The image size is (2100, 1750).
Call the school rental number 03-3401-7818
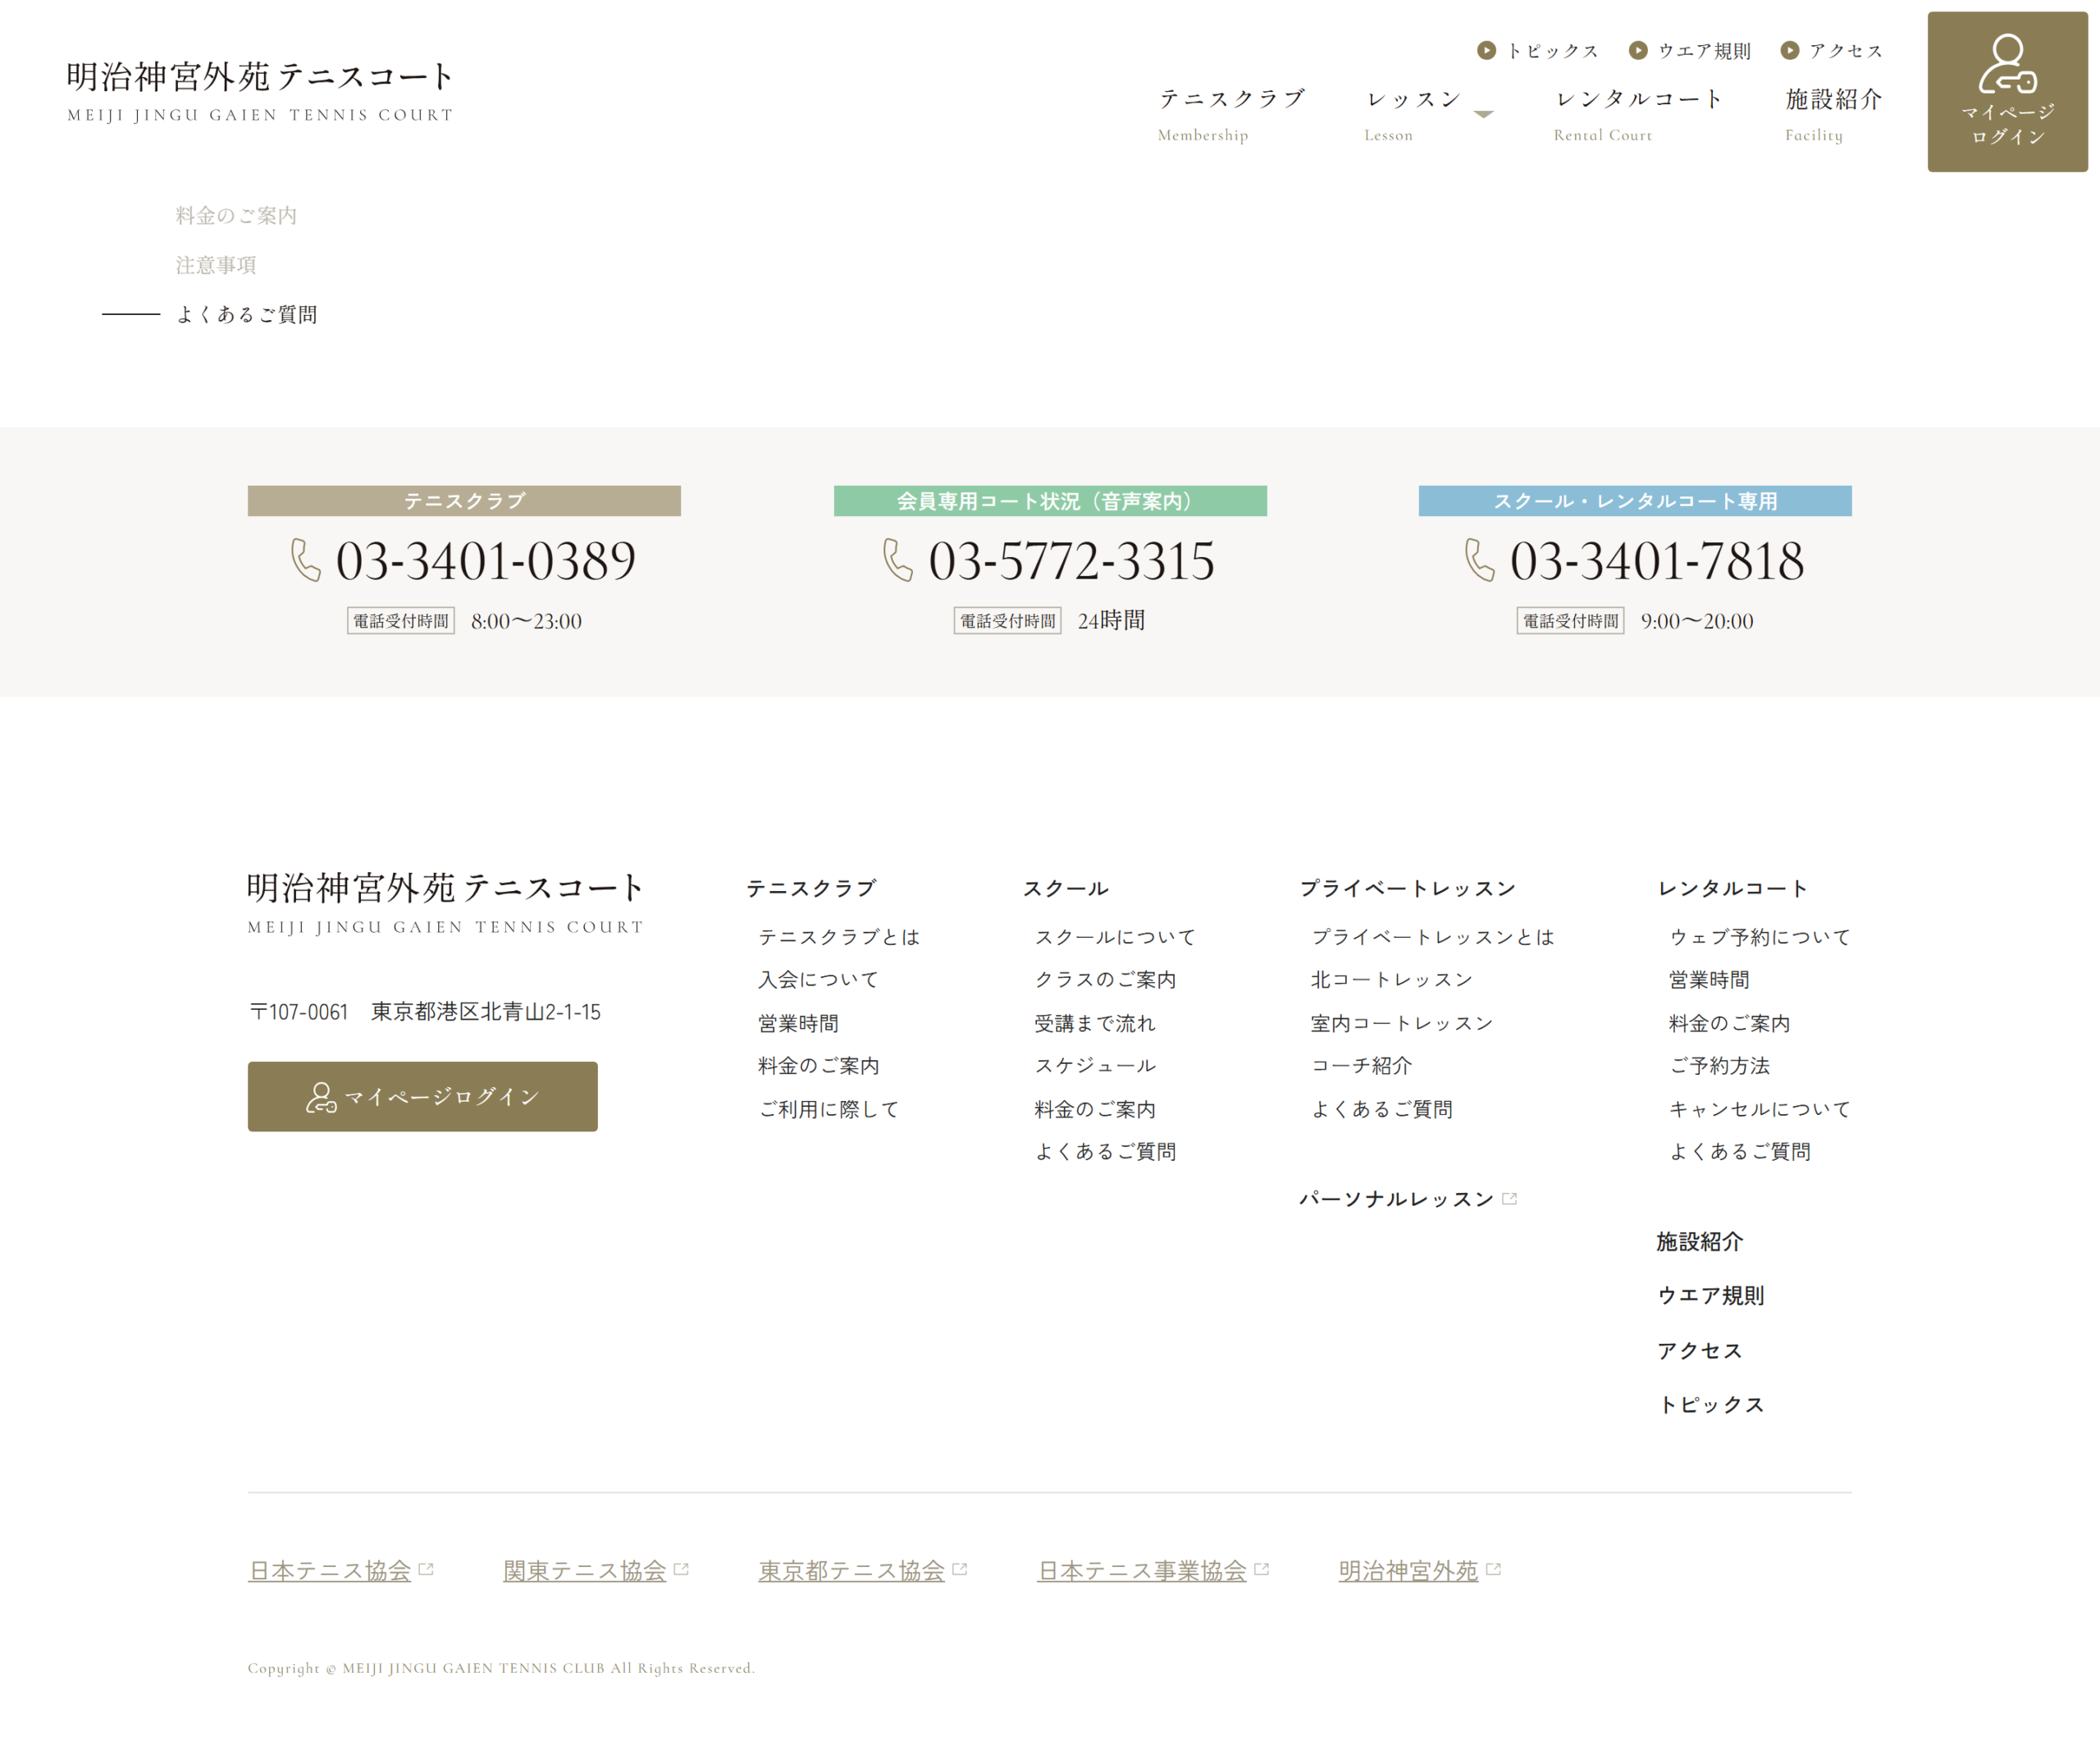(x=1657, y=560)
